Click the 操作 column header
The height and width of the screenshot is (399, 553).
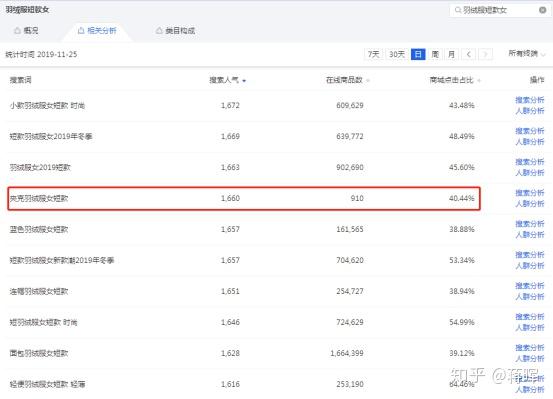pyautogui.click(x=537, y=80)
